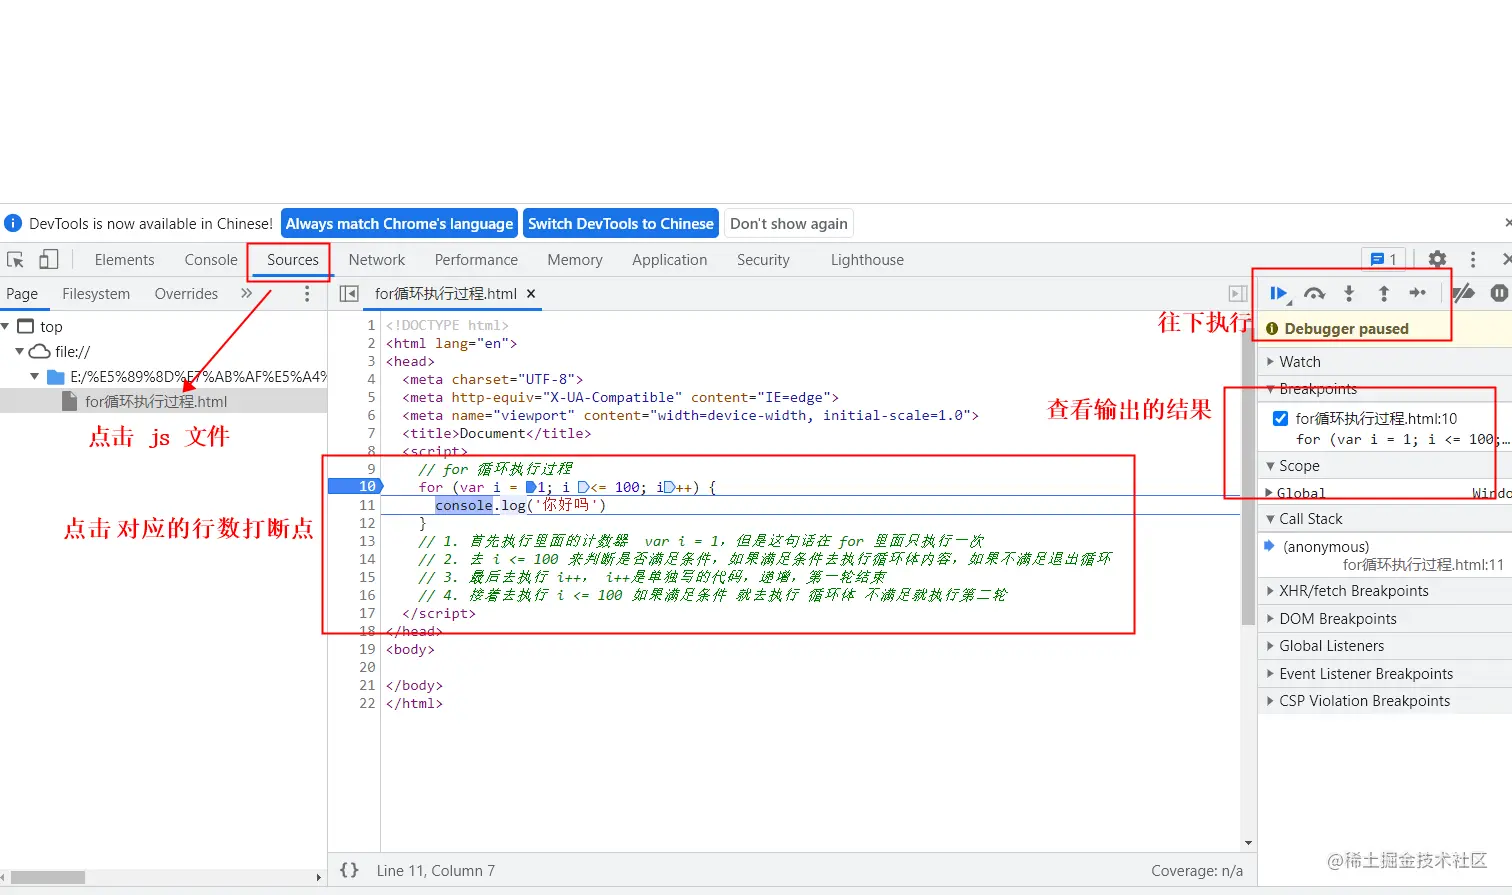Viewport: 1512px width, 895px height.
Task: Collapse the Scope section
Action: click(x=1385, y=466)
